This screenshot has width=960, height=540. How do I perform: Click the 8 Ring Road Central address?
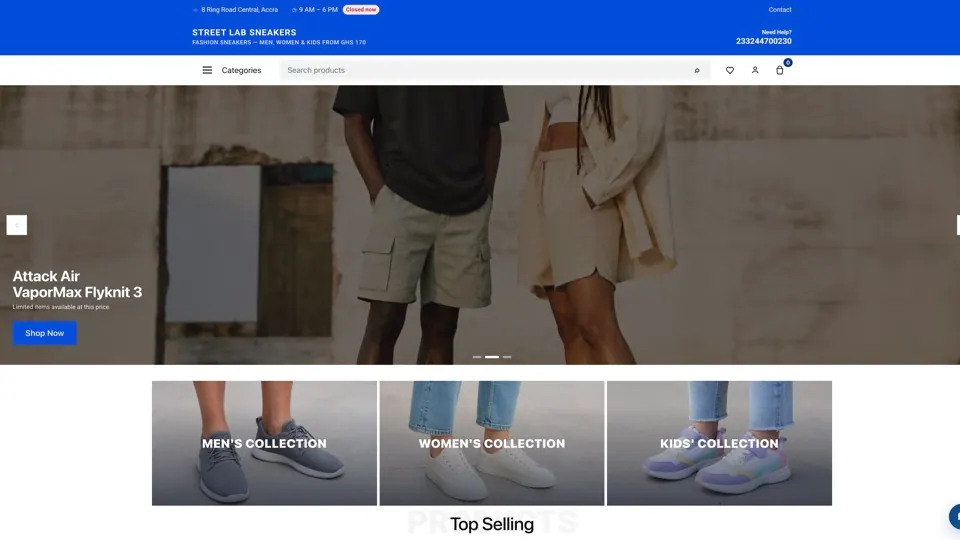pos(239,10)
